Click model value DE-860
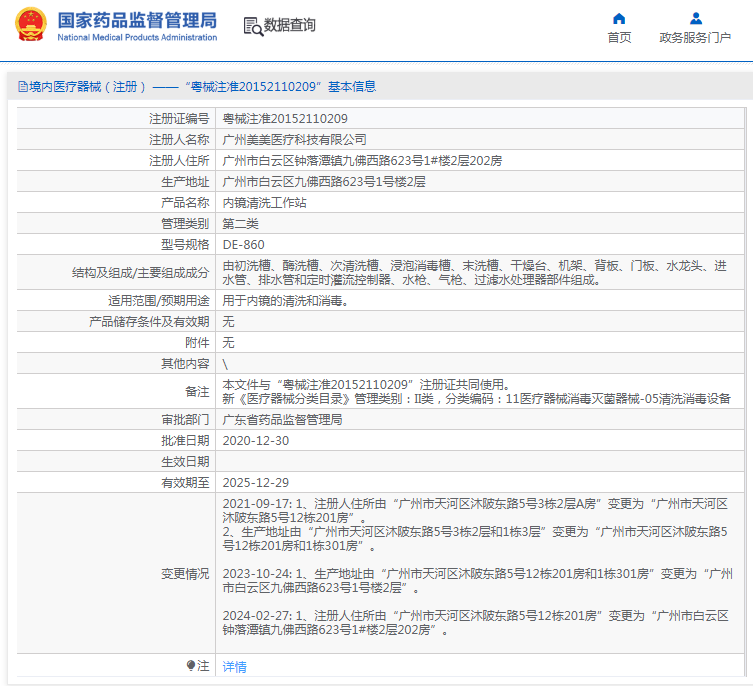The height and width of the screenshot is (686, 753). [x=243, y=245]
